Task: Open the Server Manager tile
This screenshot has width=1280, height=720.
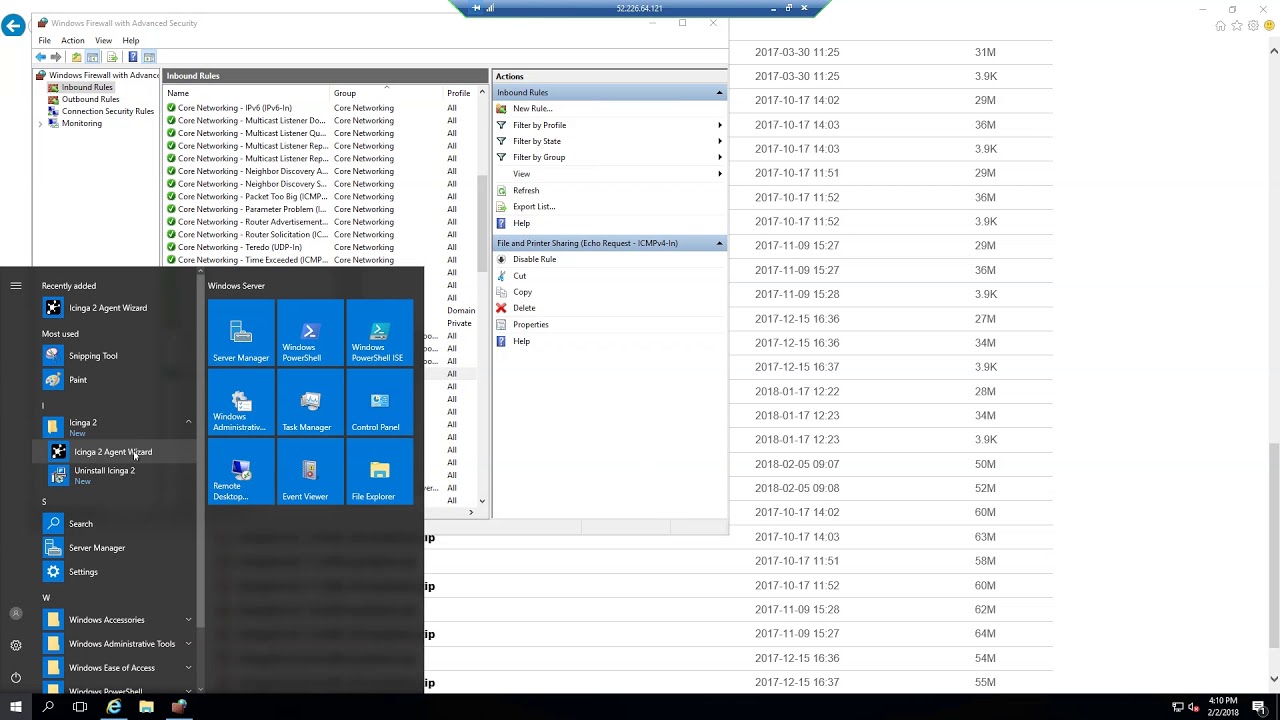Action: 241,333
